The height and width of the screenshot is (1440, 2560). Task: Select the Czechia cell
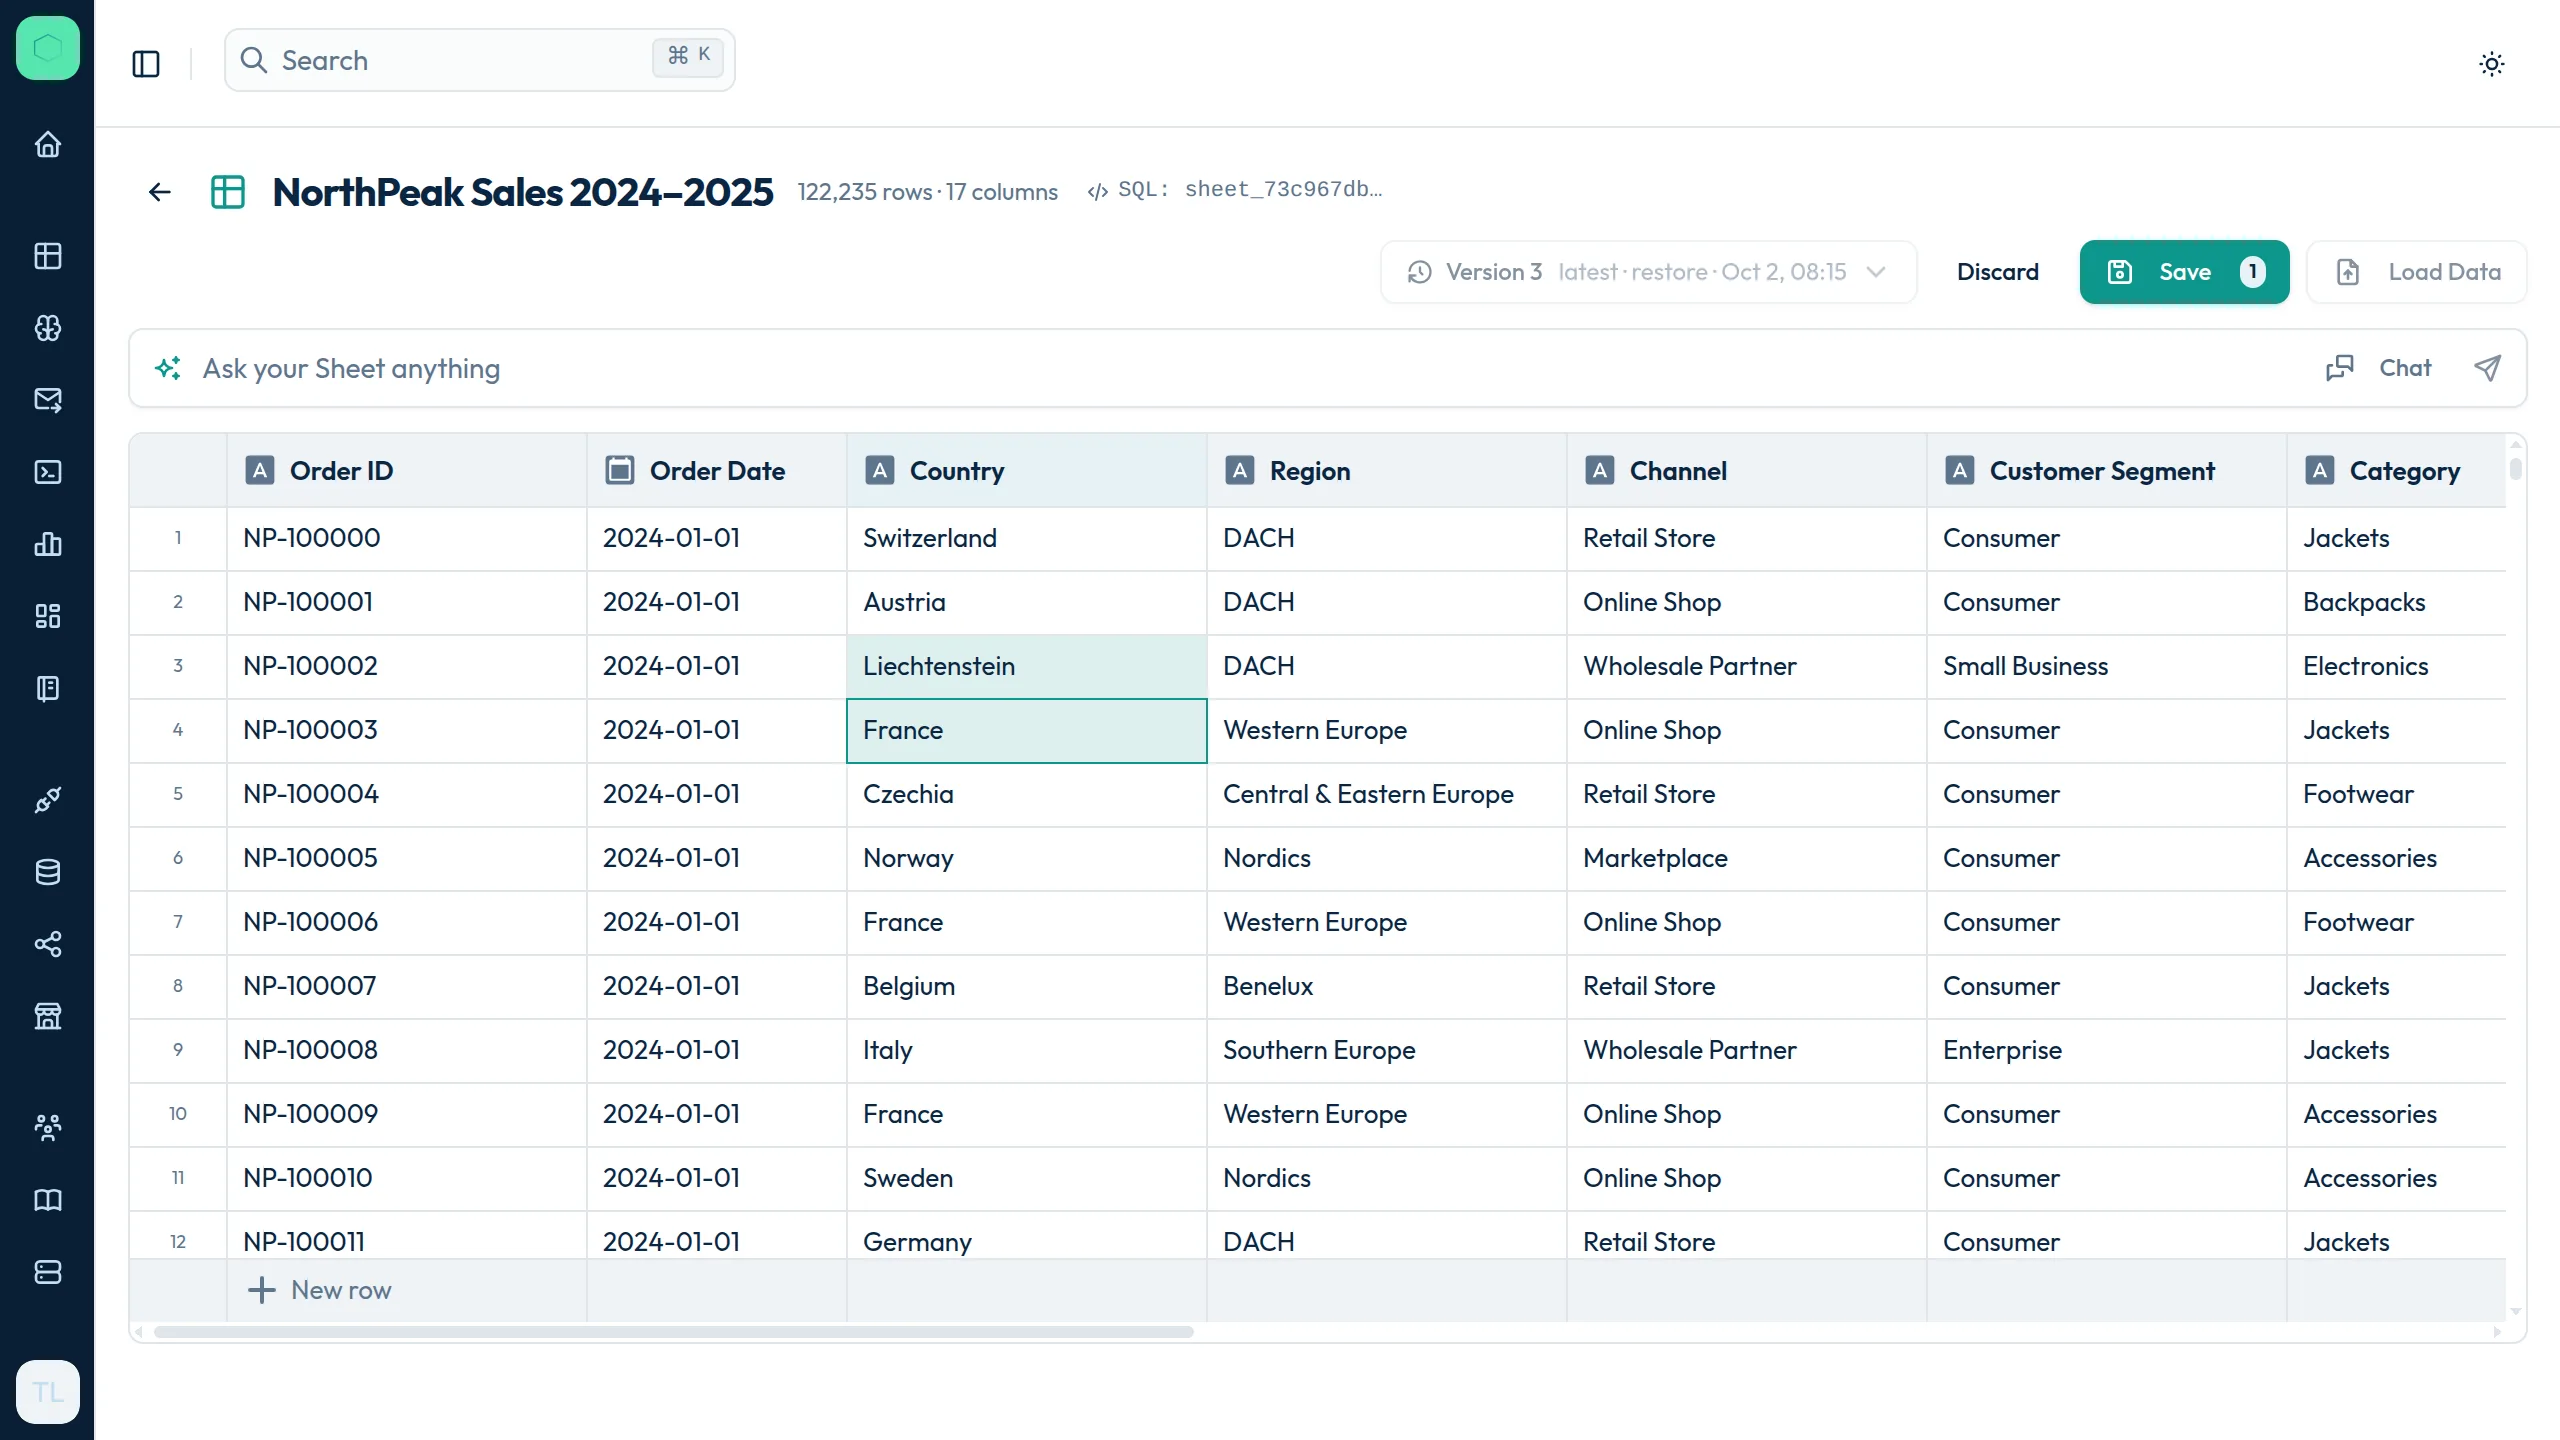pyautogui.click(x=1027, y=794)
